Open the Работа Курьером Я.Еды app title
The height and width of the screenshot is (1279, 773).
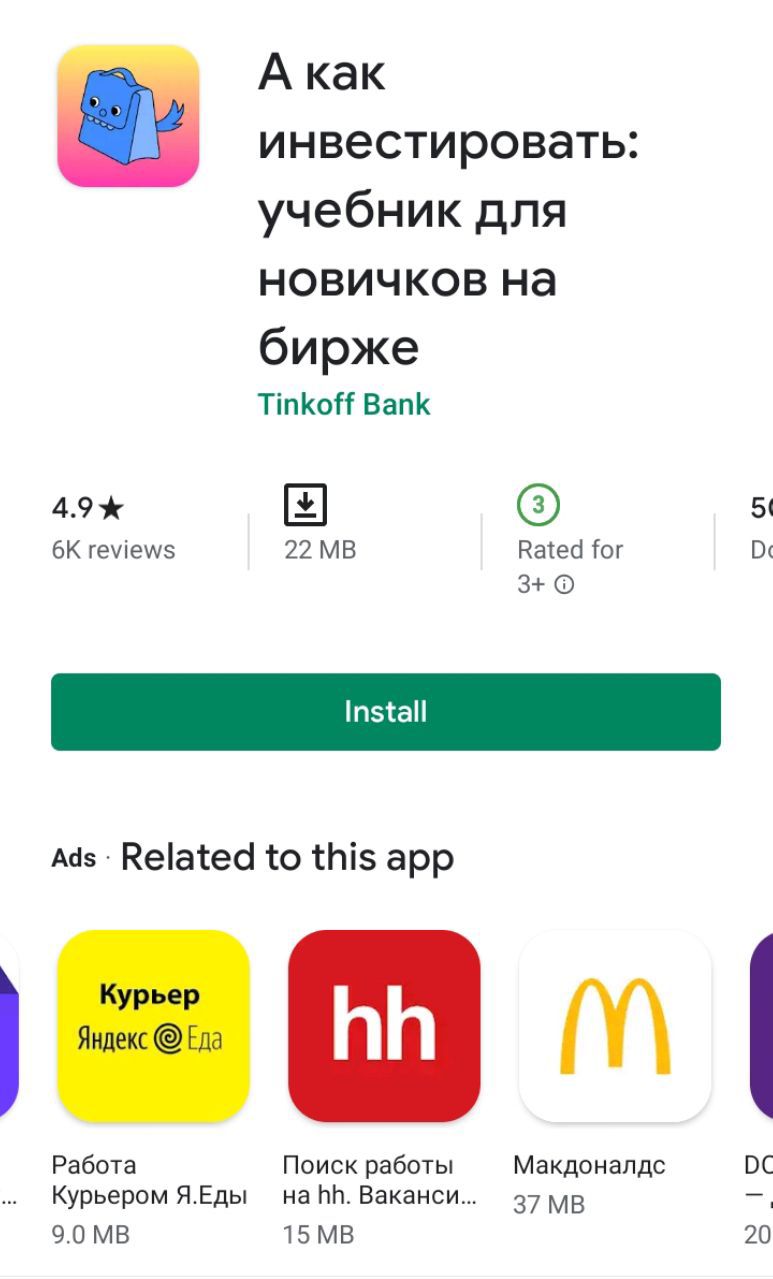149,1180
